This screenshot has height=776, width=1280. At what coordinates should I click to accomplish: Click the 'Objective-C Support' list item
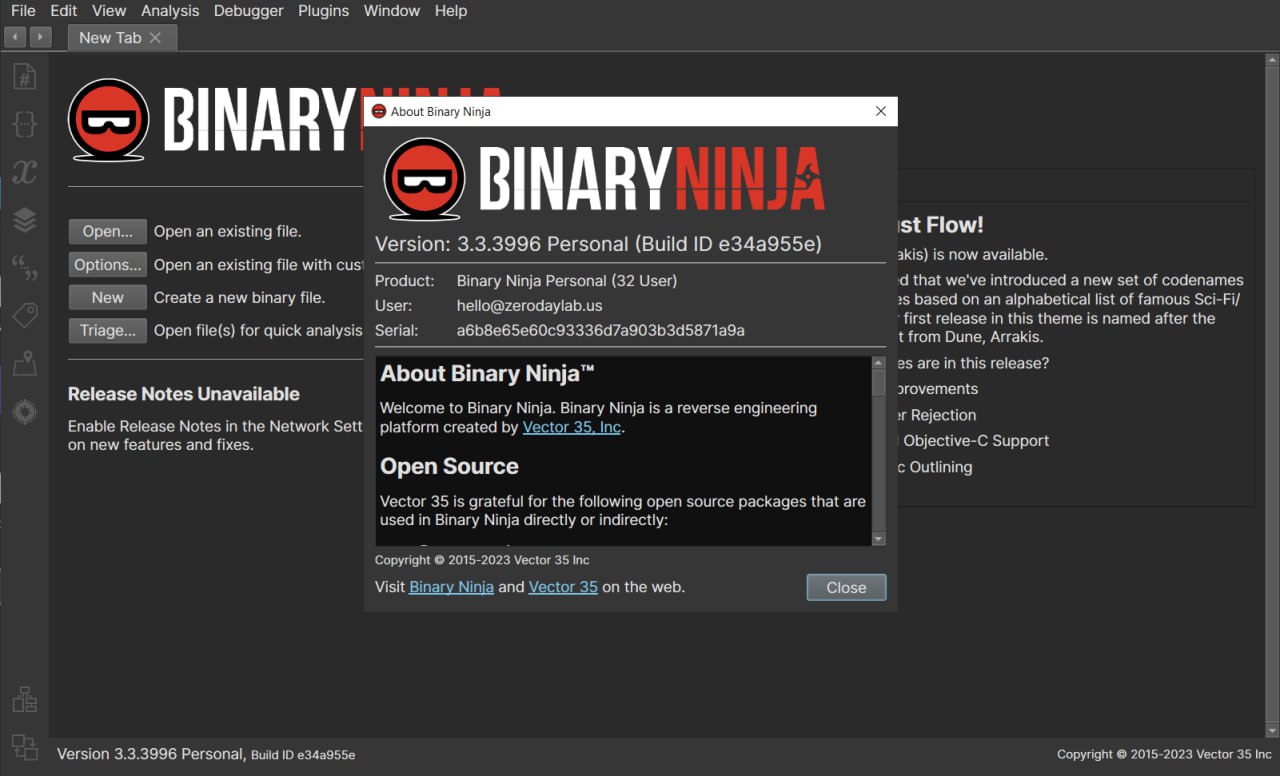(x=976, y=441)
